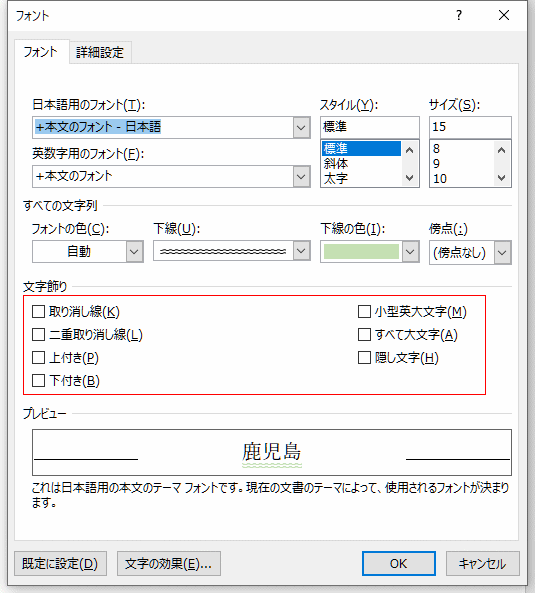The image size is (535, 593).
Task: Open 文字の効果 text effects button
Action: (169, 564)
